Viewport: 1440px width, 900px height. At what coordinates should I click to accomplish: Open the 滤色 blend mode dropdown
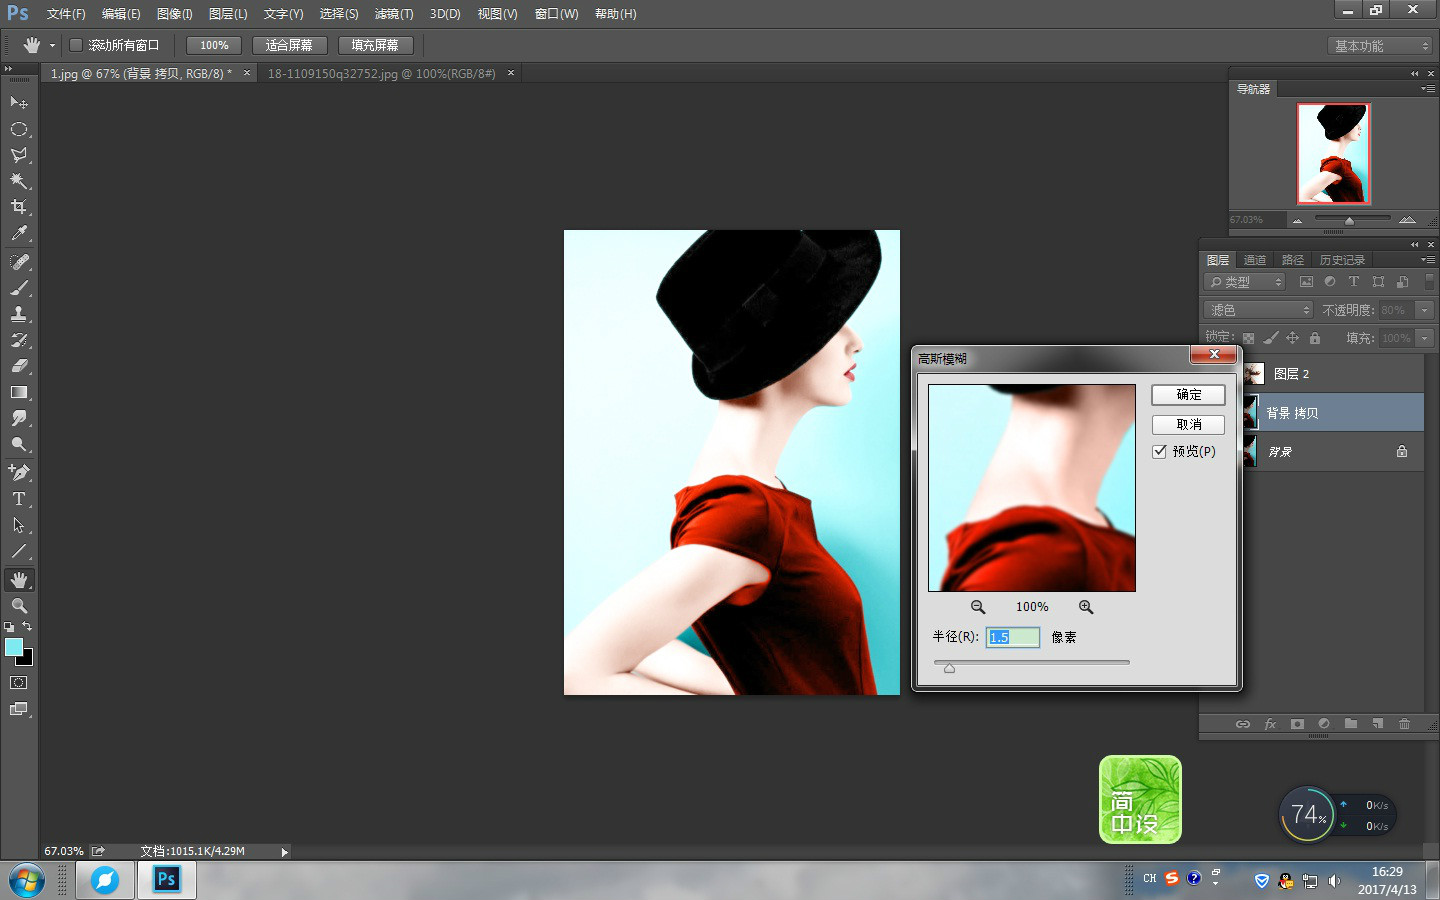tap(1258, 310)
